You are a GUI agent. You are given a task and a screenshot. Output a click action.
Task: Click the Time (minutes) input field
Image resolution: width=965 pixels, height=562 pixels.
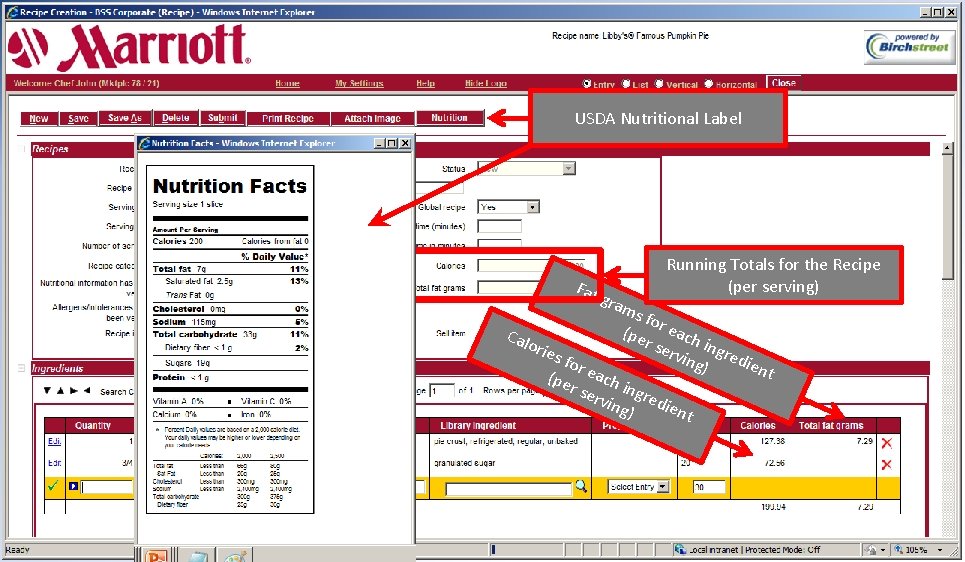pyautogui.click(x=499, y=227)
